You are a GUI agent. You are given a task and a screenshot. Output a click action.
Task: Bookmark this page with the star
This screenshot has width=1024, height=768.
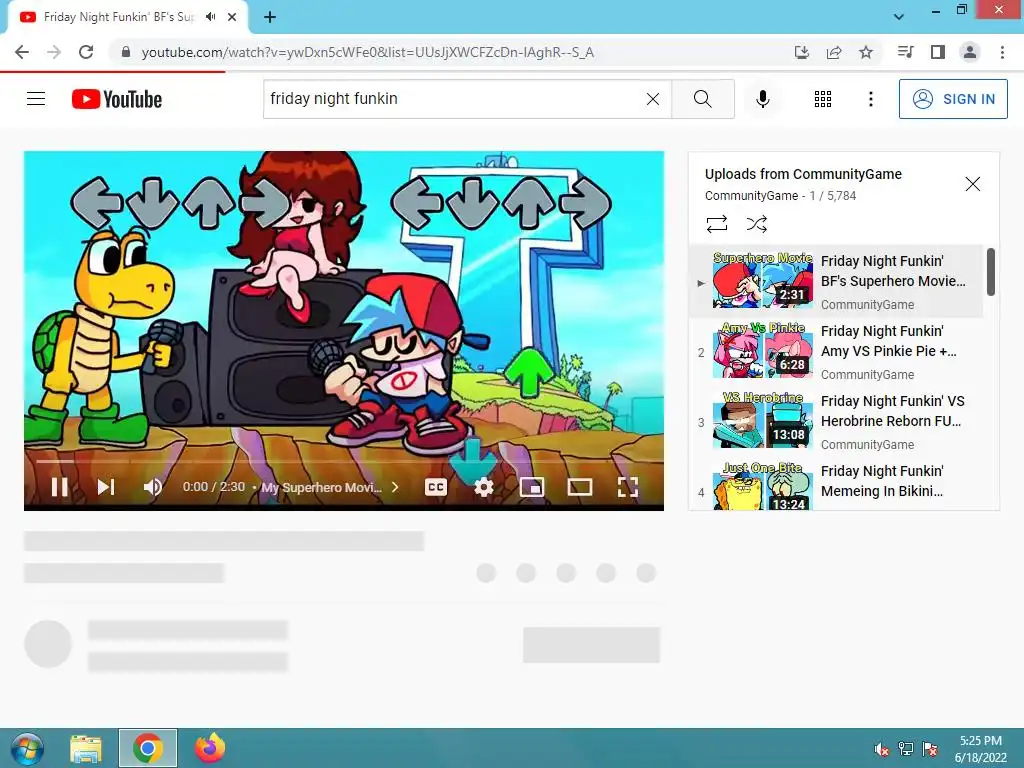865,52
